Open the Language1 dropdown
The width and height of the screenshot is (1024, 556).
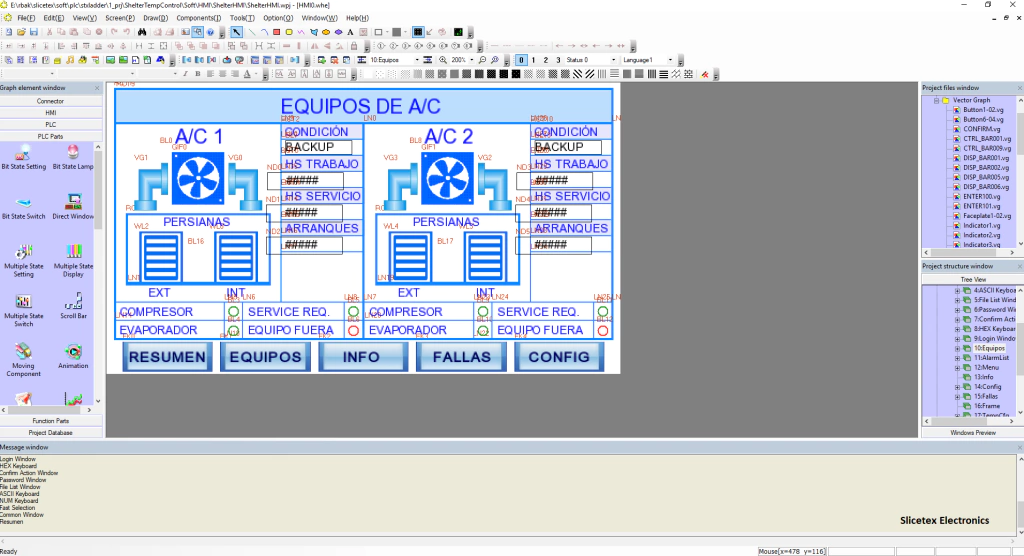670,60
